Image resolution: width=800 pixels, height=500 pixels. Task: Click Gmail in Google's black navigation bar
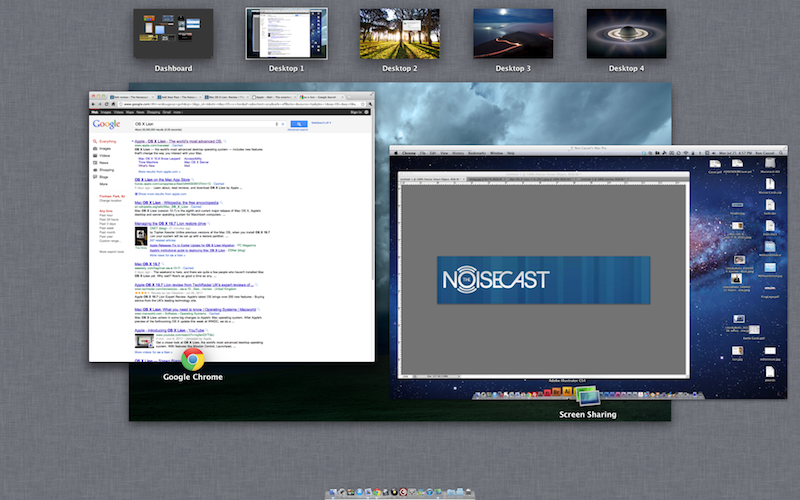(166, 112)
